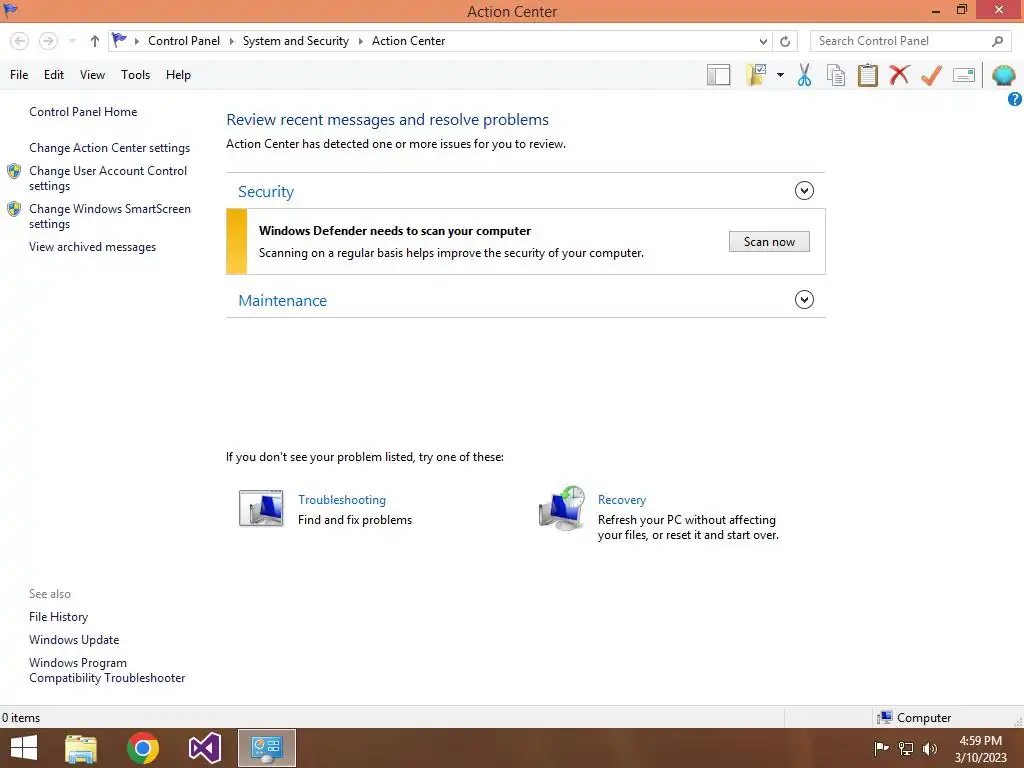This screenshot has height=768, width=1024.
Task: Open the Edit menu
Action: point(54,75)
